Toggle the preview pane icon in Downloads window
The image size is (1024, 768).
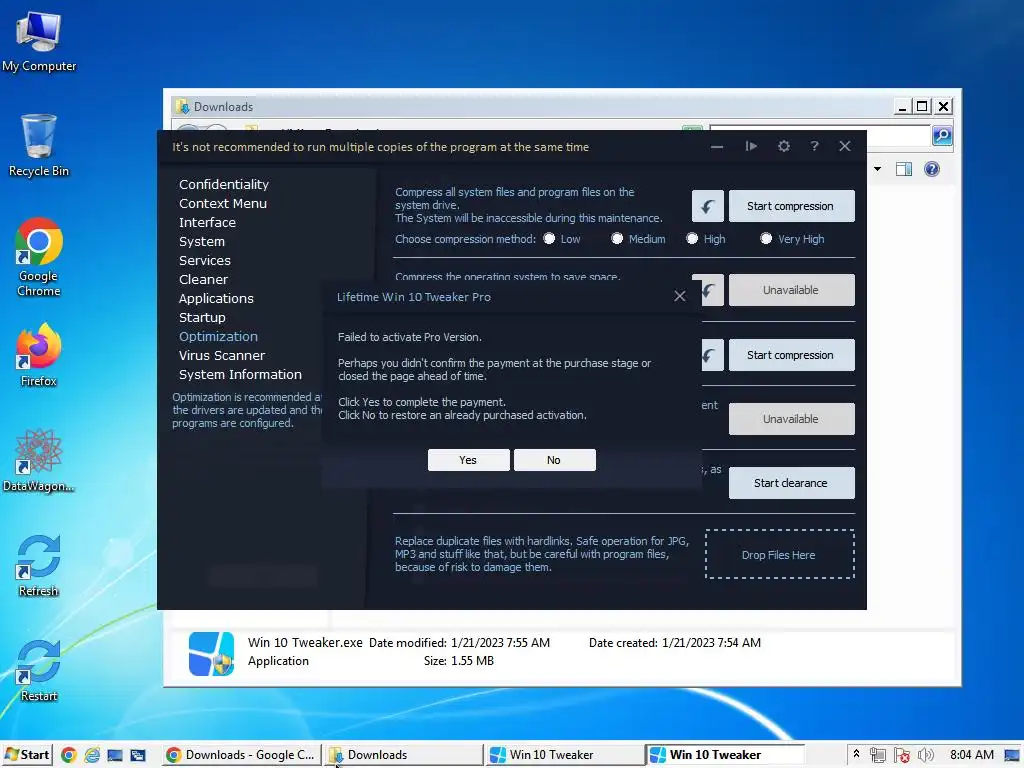(x=904, y=169)
